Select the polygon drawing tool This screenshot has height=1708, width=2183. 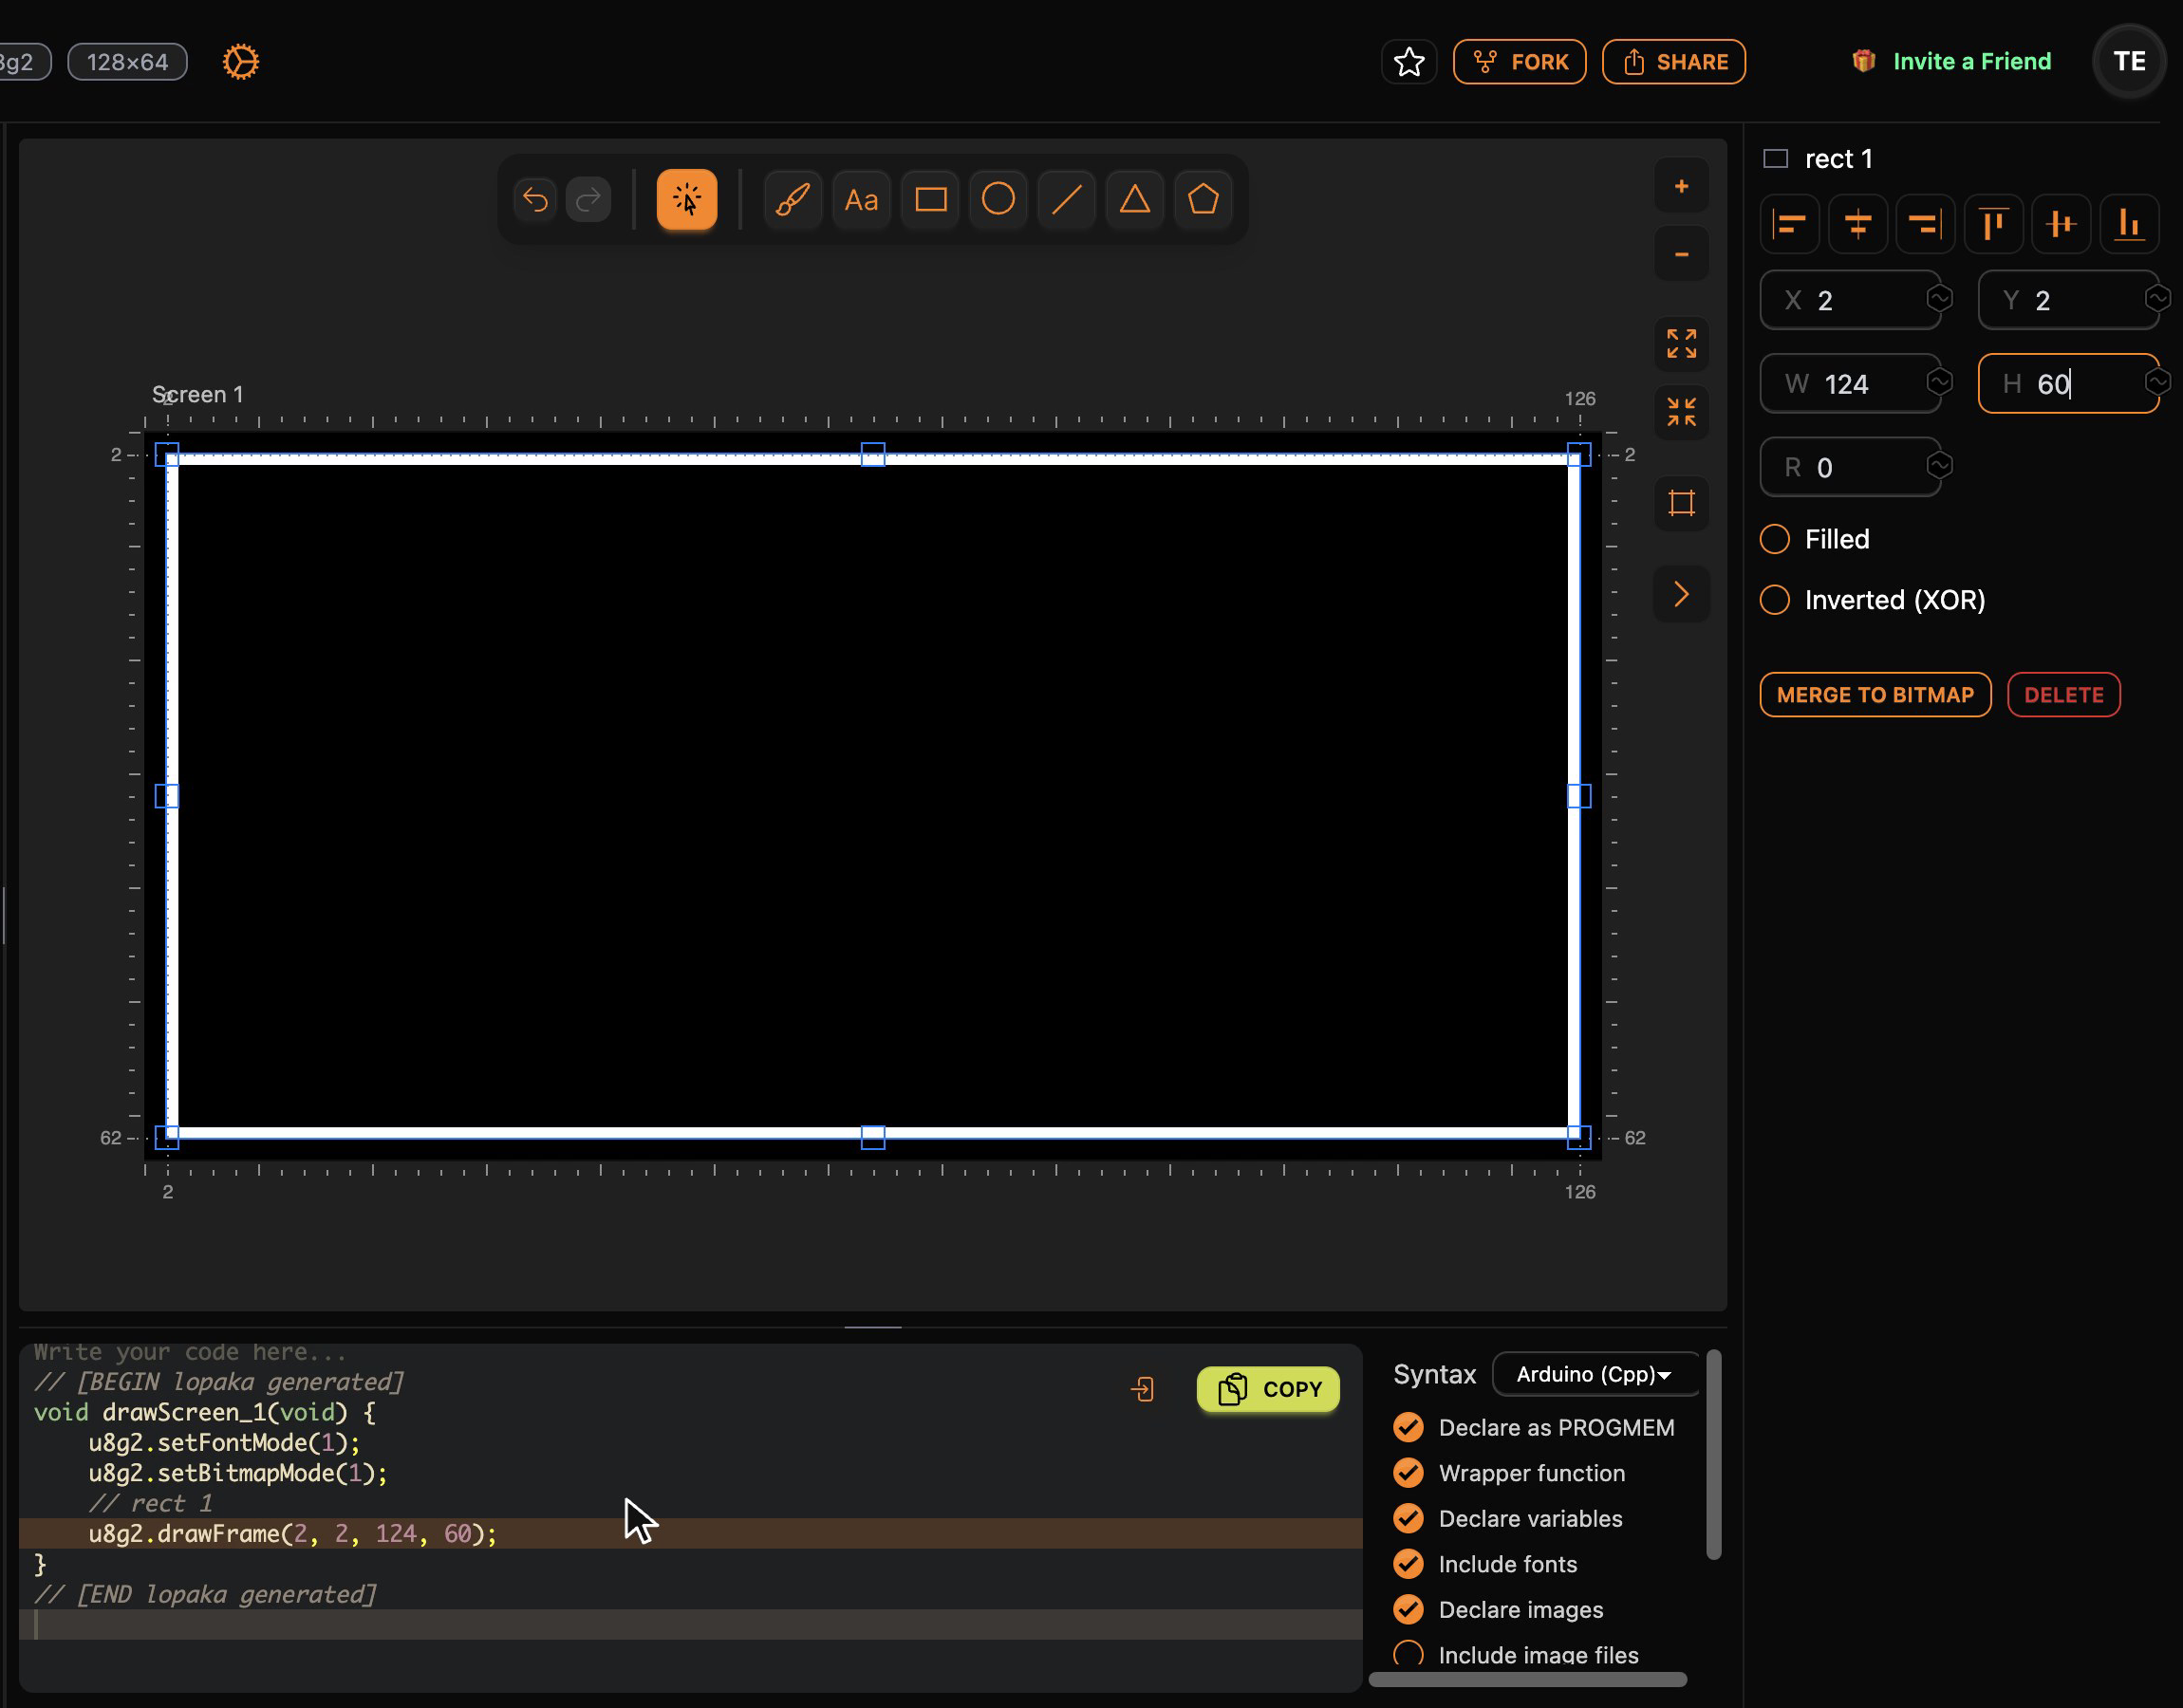1203,200
